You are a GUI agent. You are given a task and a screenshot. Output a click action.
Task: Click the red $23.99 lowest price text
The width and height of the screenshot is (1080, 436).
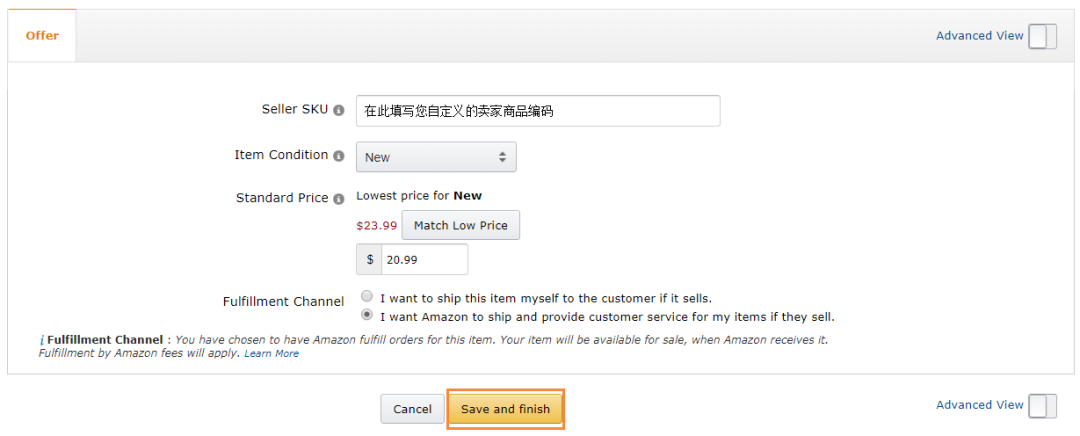coord(376,226)
